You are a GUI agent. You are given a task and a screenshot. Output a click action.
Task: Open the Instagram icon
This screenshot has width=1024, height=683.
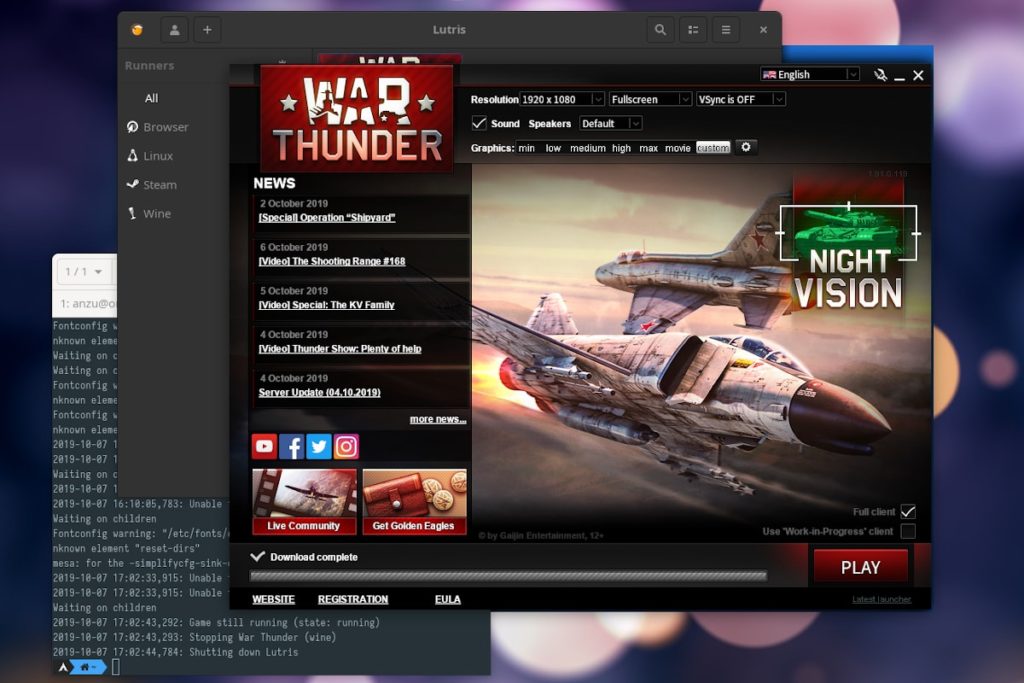(x=346, y=446)
